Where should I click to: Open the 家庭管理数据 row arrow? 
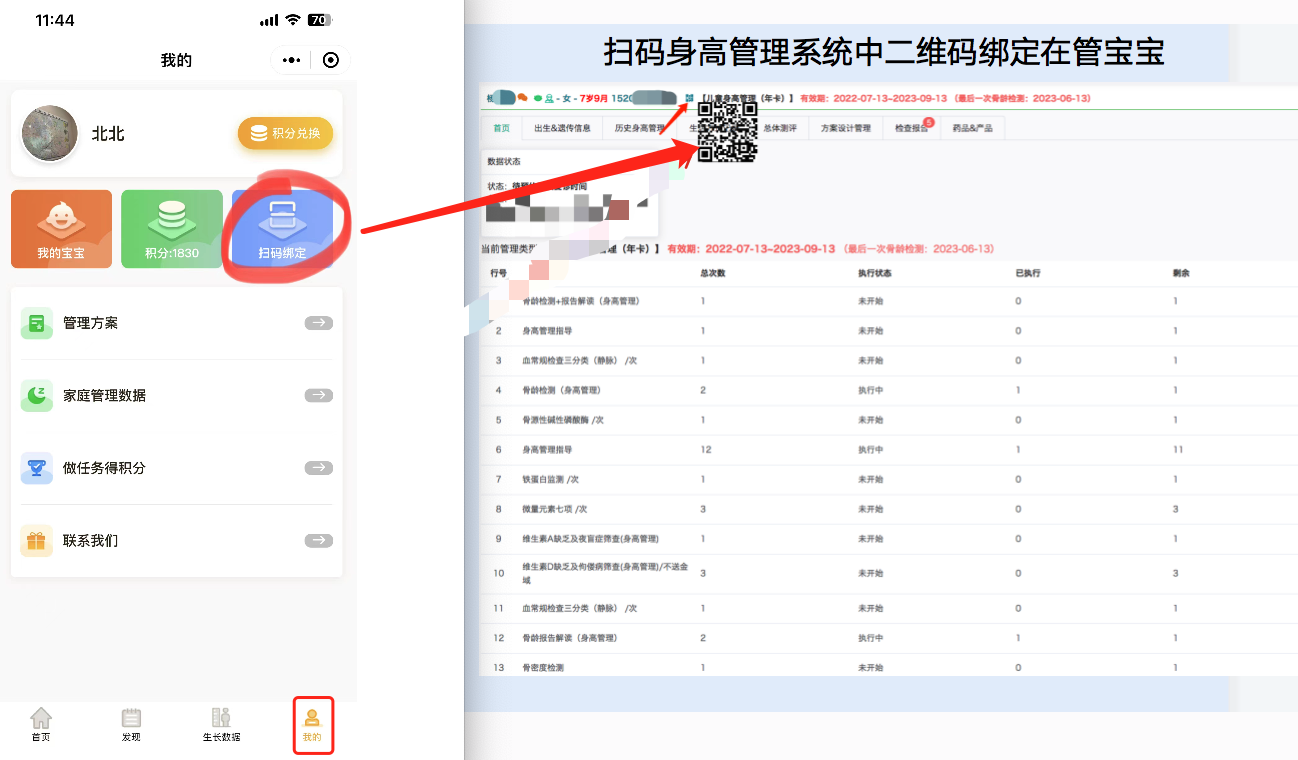(x=318, y=395)
